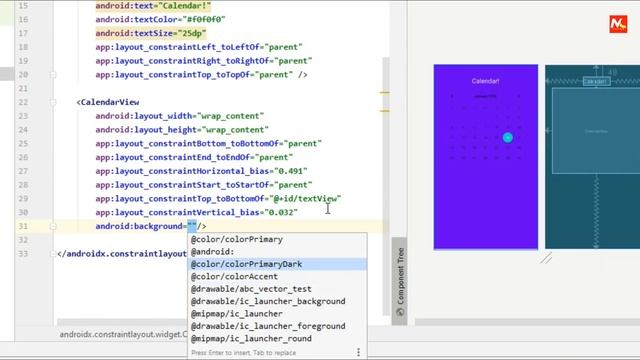
Task: Toggle fold marker at closing constraintlayout tag
Action: pos(53,254)
